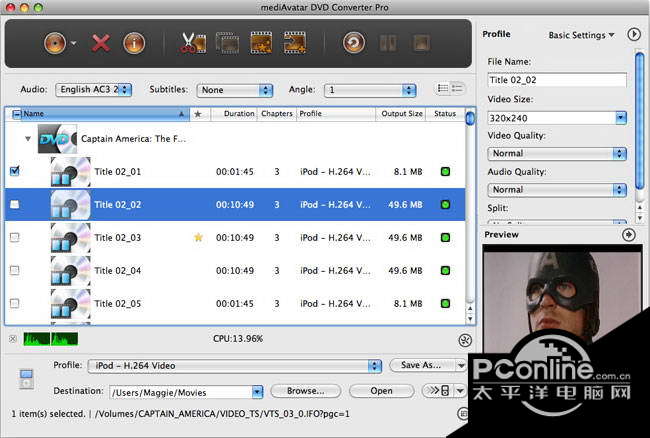650x438 pixels.
Task: Click the Profile column header
Action: [x=336, y=114]
